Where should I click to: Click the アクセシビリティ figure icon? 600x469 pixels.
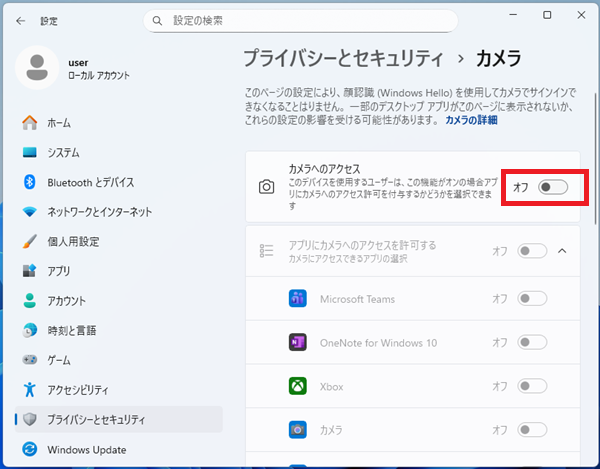[x=29, y=389]
